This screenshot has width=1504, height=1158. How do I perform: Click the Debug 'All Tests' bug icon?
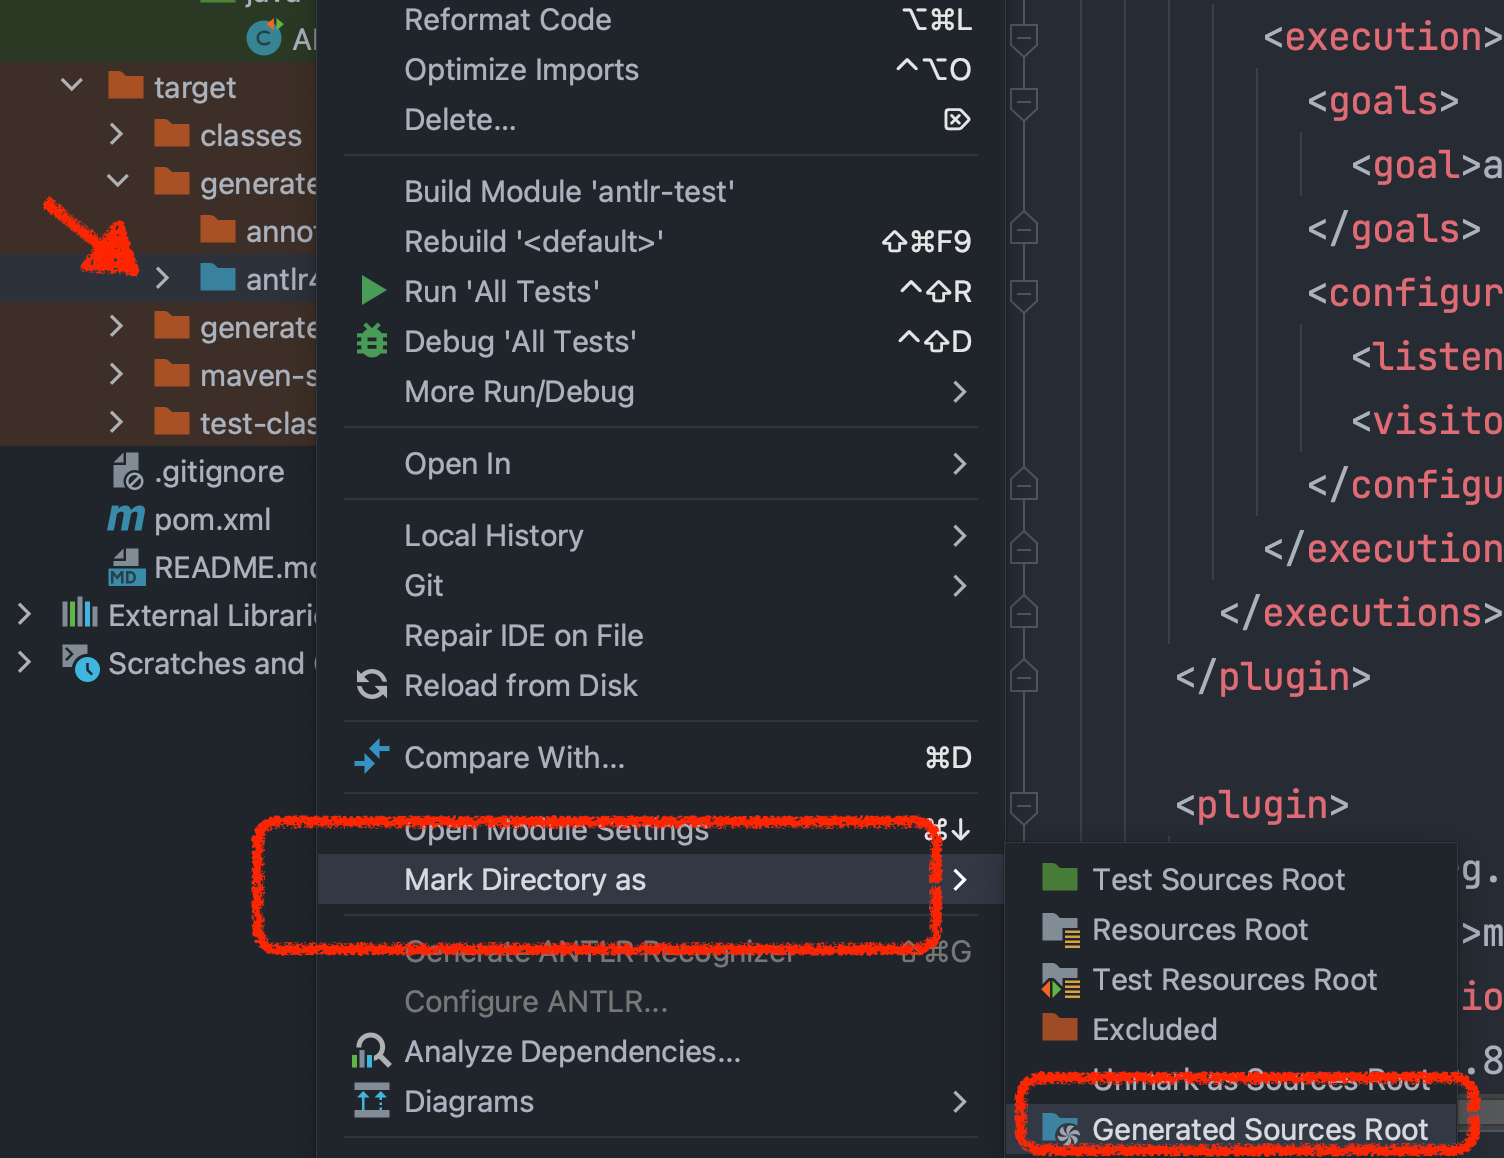click(x=372, y=341)
